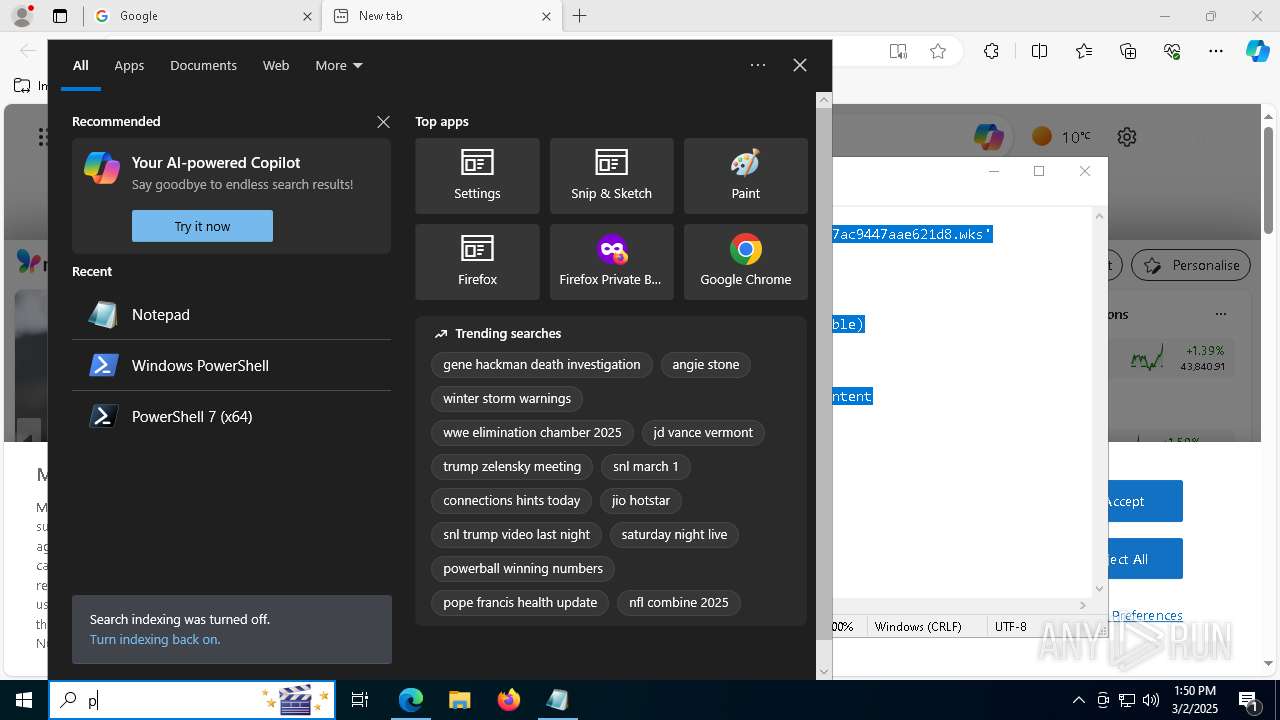Open search panel options ellipsis
This screenshot has width=1280, height=720.
758,65
